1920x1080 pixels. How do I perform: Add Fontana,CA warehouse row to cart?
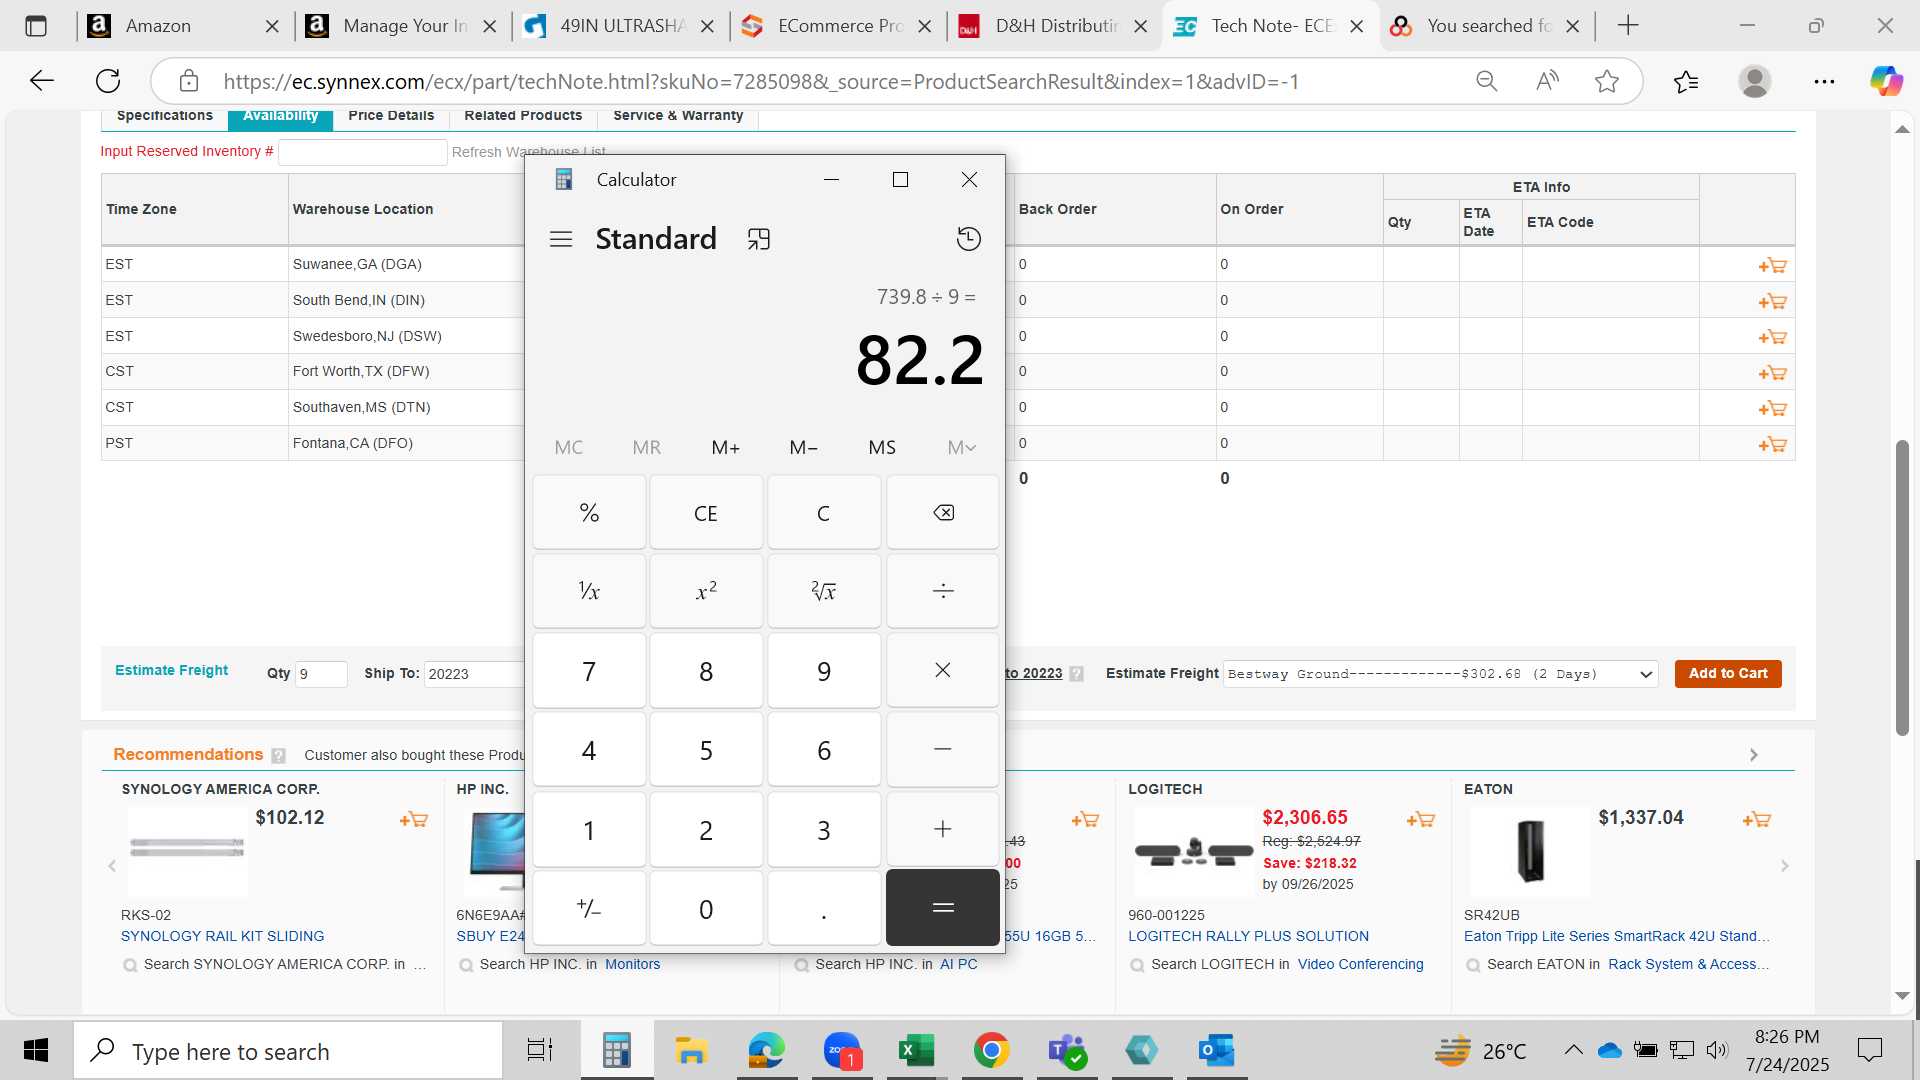click(x=1772, y=444)
